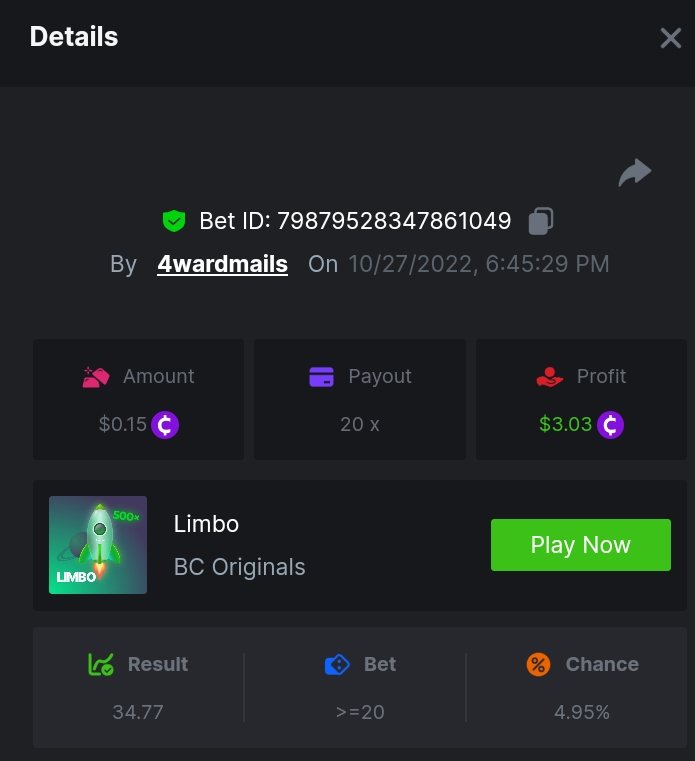The width and height of the screenshot is (695, 761).
Task: Click the green $3.03 profit value
Action: click(x=565, y=424)
